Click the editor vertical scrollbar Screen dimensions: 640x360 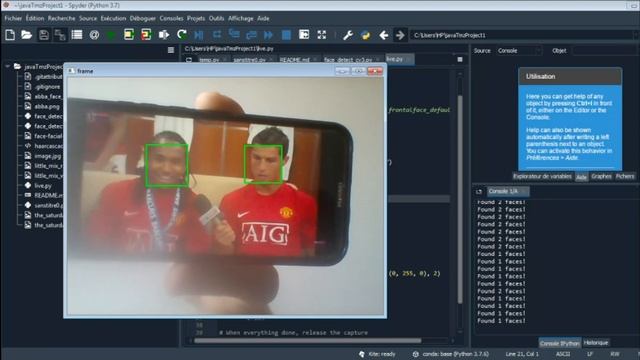click(x=460, y=200)
